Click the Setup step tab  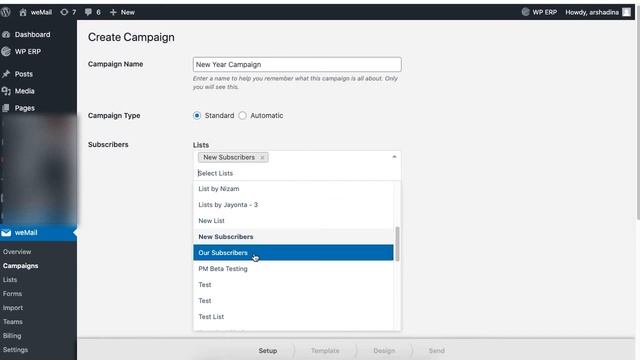point(268,351)
